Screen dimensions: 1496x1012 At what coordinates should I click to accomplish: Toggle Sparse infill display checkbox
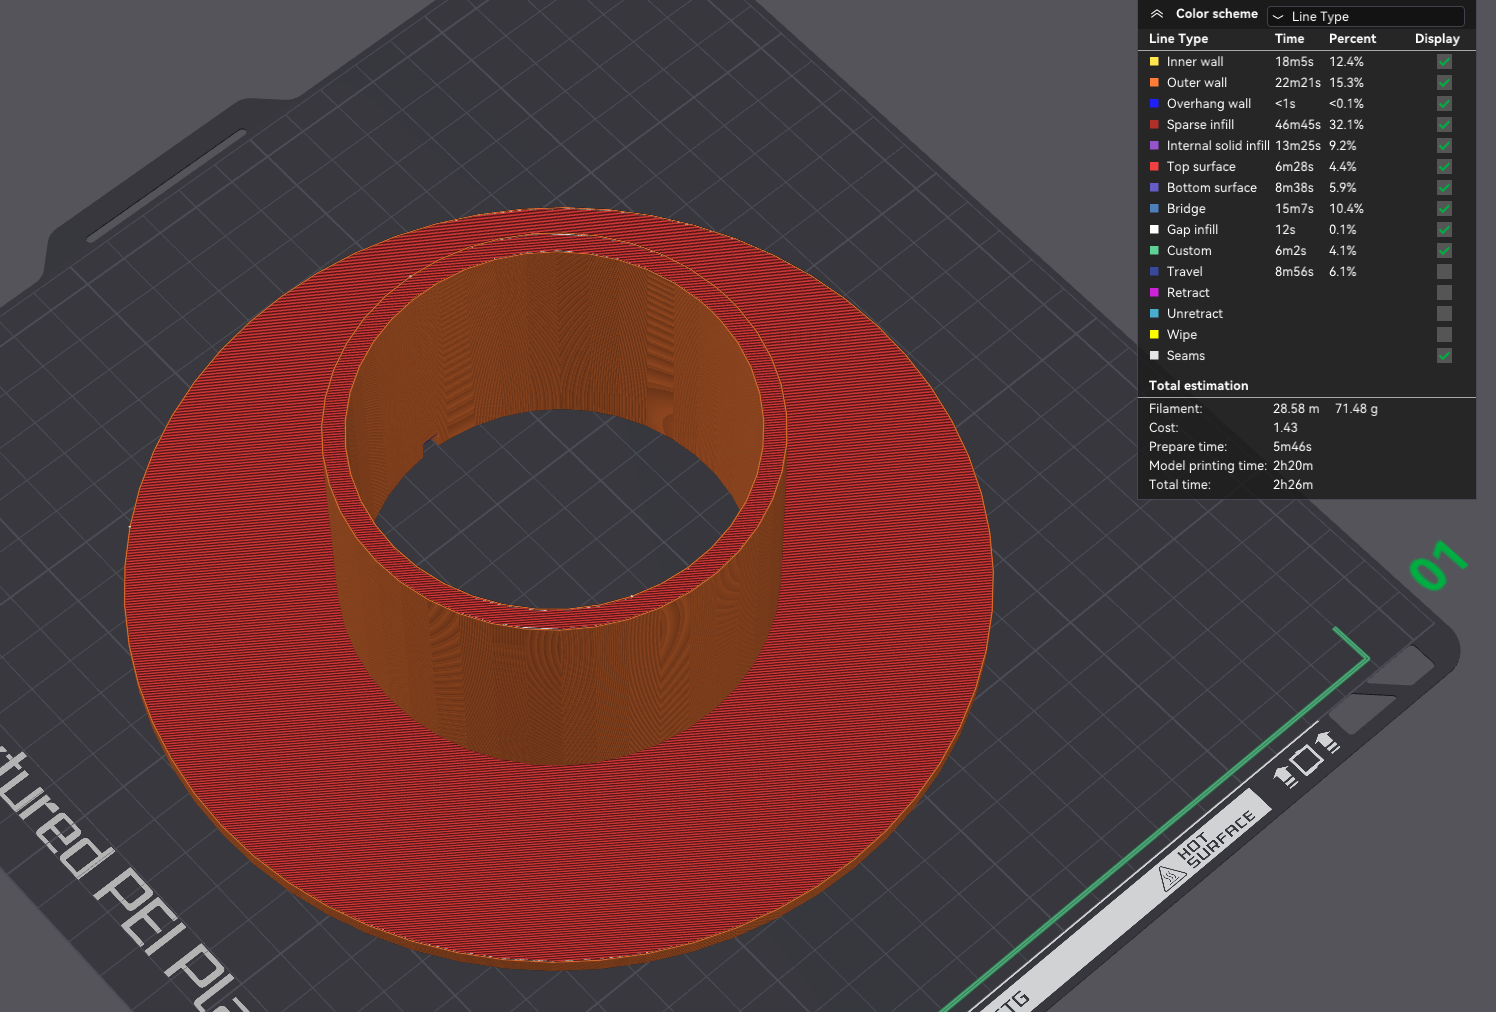click(x=1444, y=124)
